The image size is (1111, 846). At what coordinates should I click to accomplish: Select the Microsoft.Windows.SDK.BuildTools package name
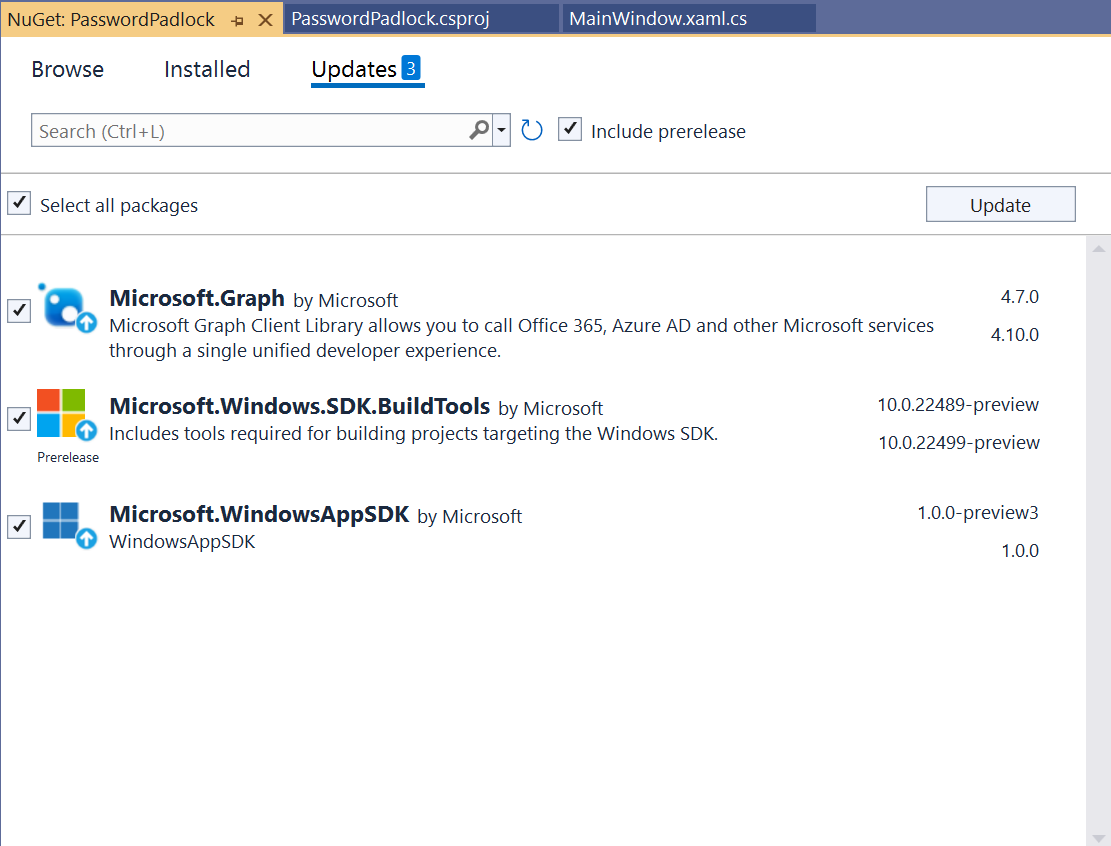click(x=300, y=406)
